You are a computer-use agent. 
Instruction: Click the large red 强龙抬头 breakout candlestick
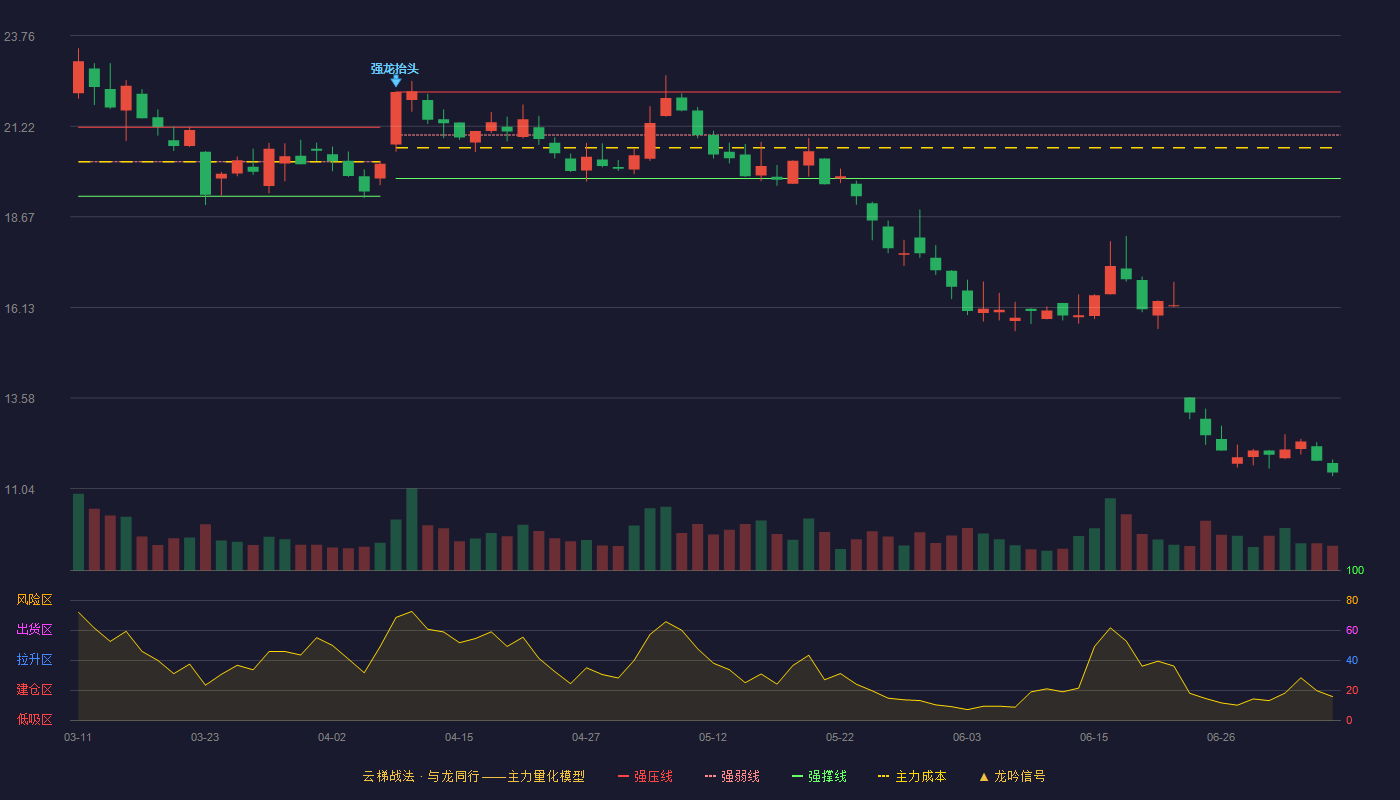pyautogui.click(x=396, y=118)
